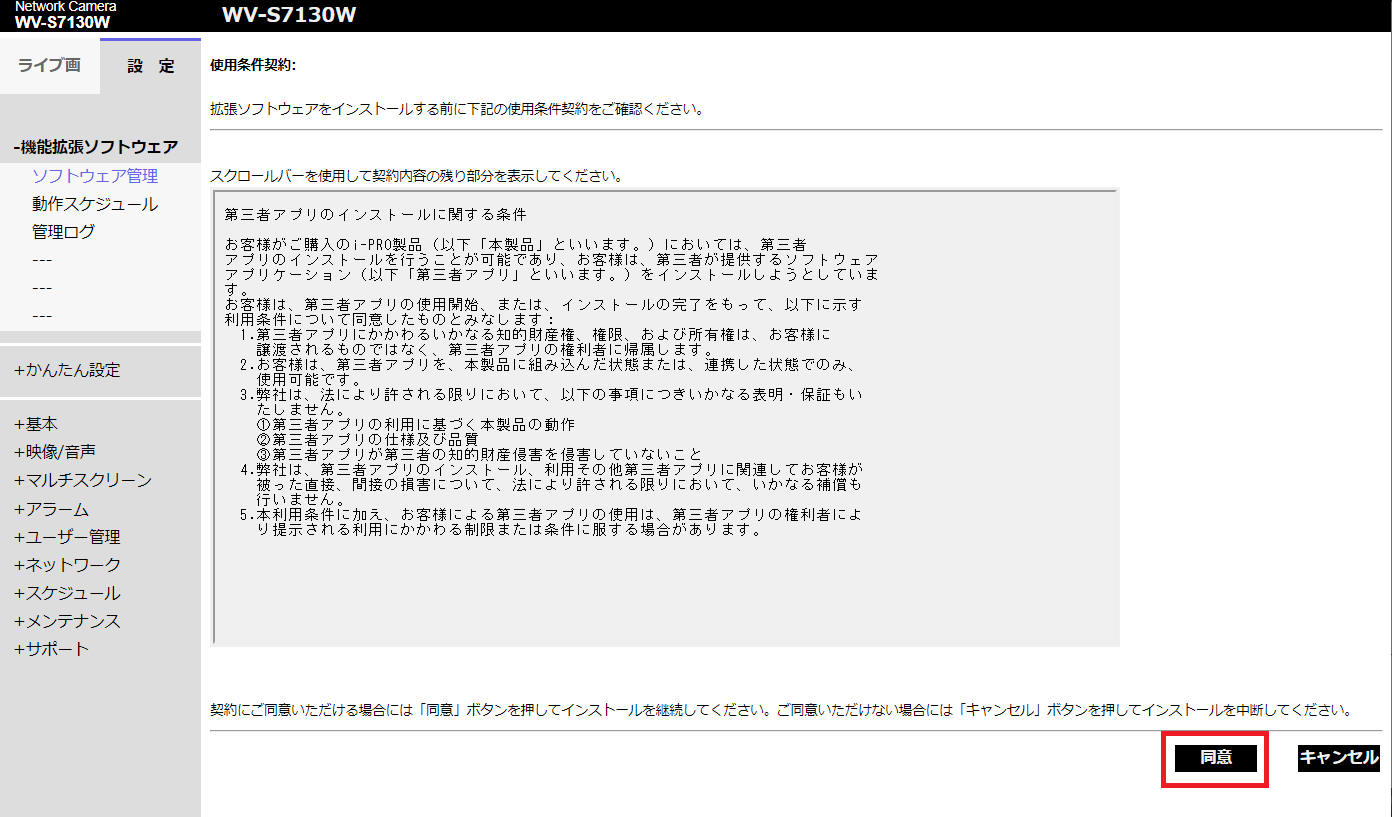Expand the ユーザー管理 menu

[x=67, y=537]
